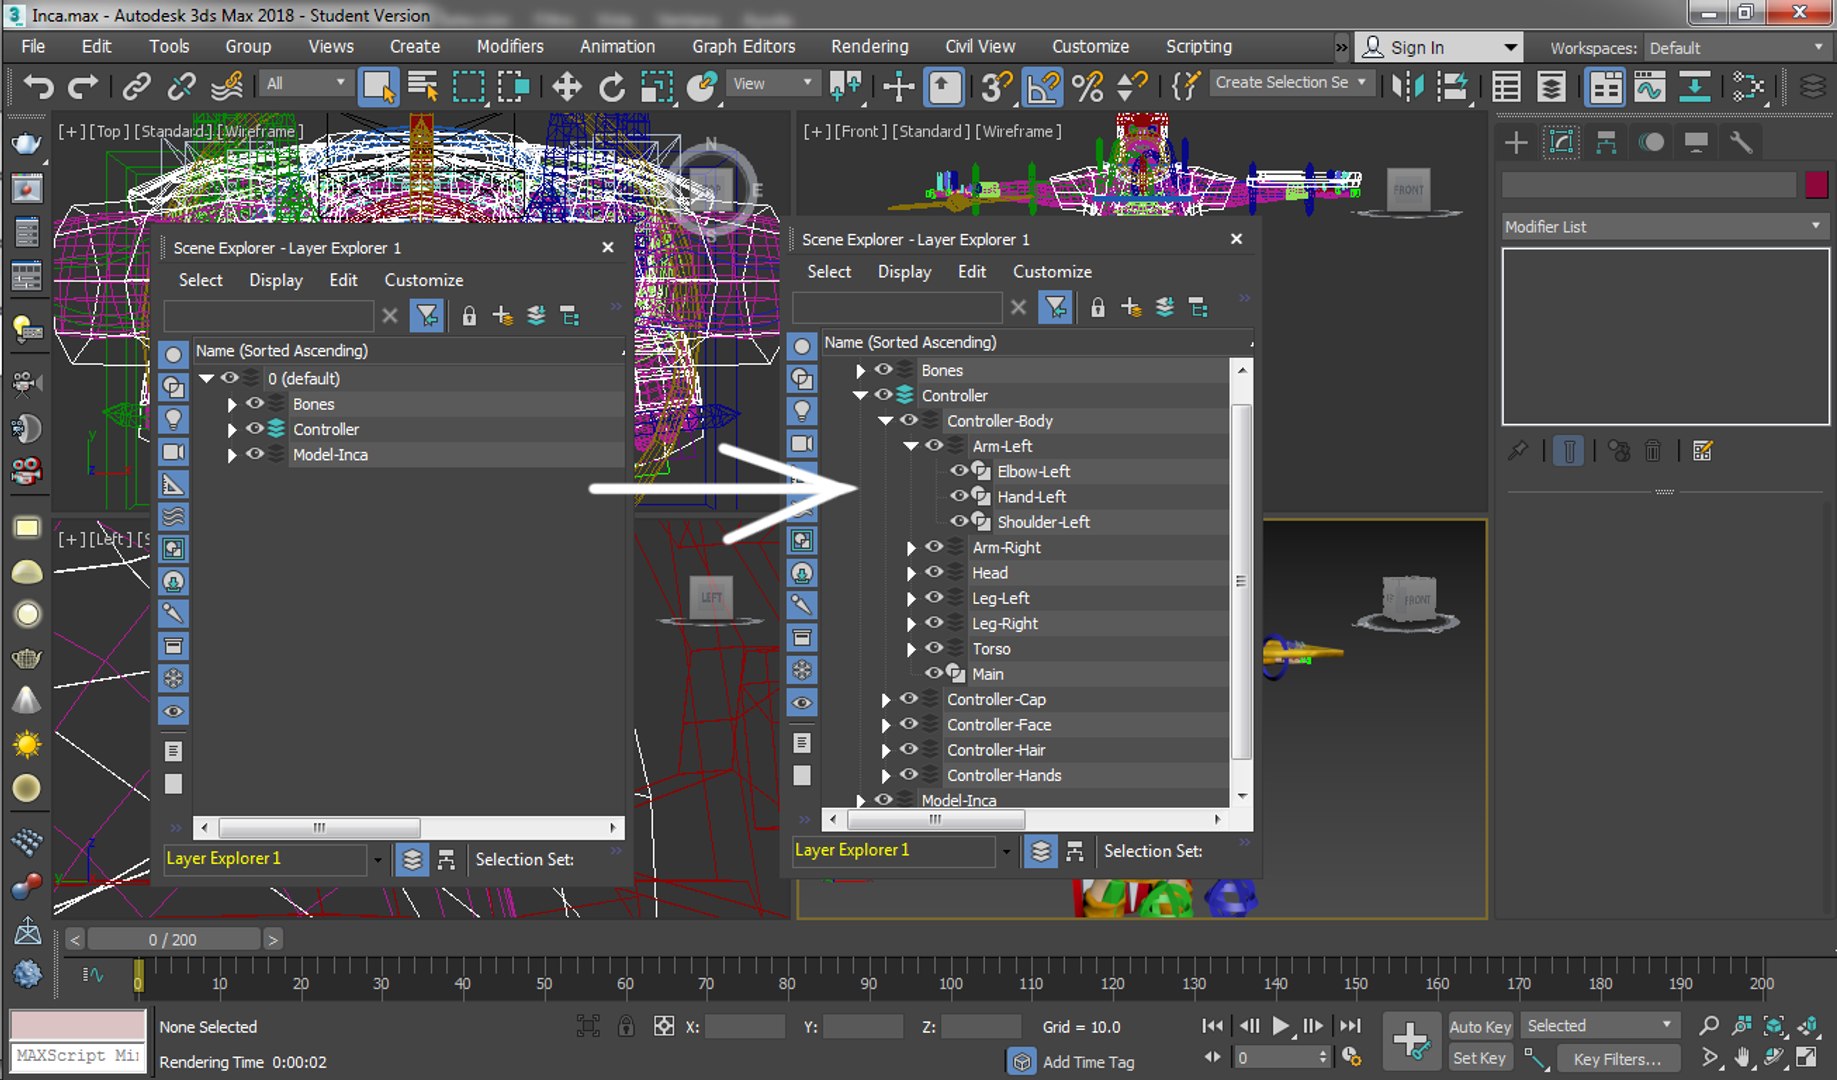
Task: Expand the Bones layer in left explorer
Action: click(232, 405)
